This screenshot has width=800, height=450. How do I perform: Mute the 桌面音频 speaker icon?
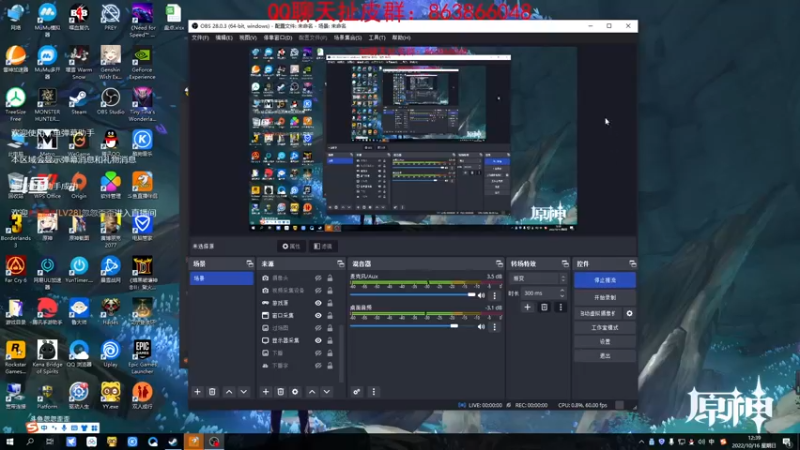click(x=481, y=327)
